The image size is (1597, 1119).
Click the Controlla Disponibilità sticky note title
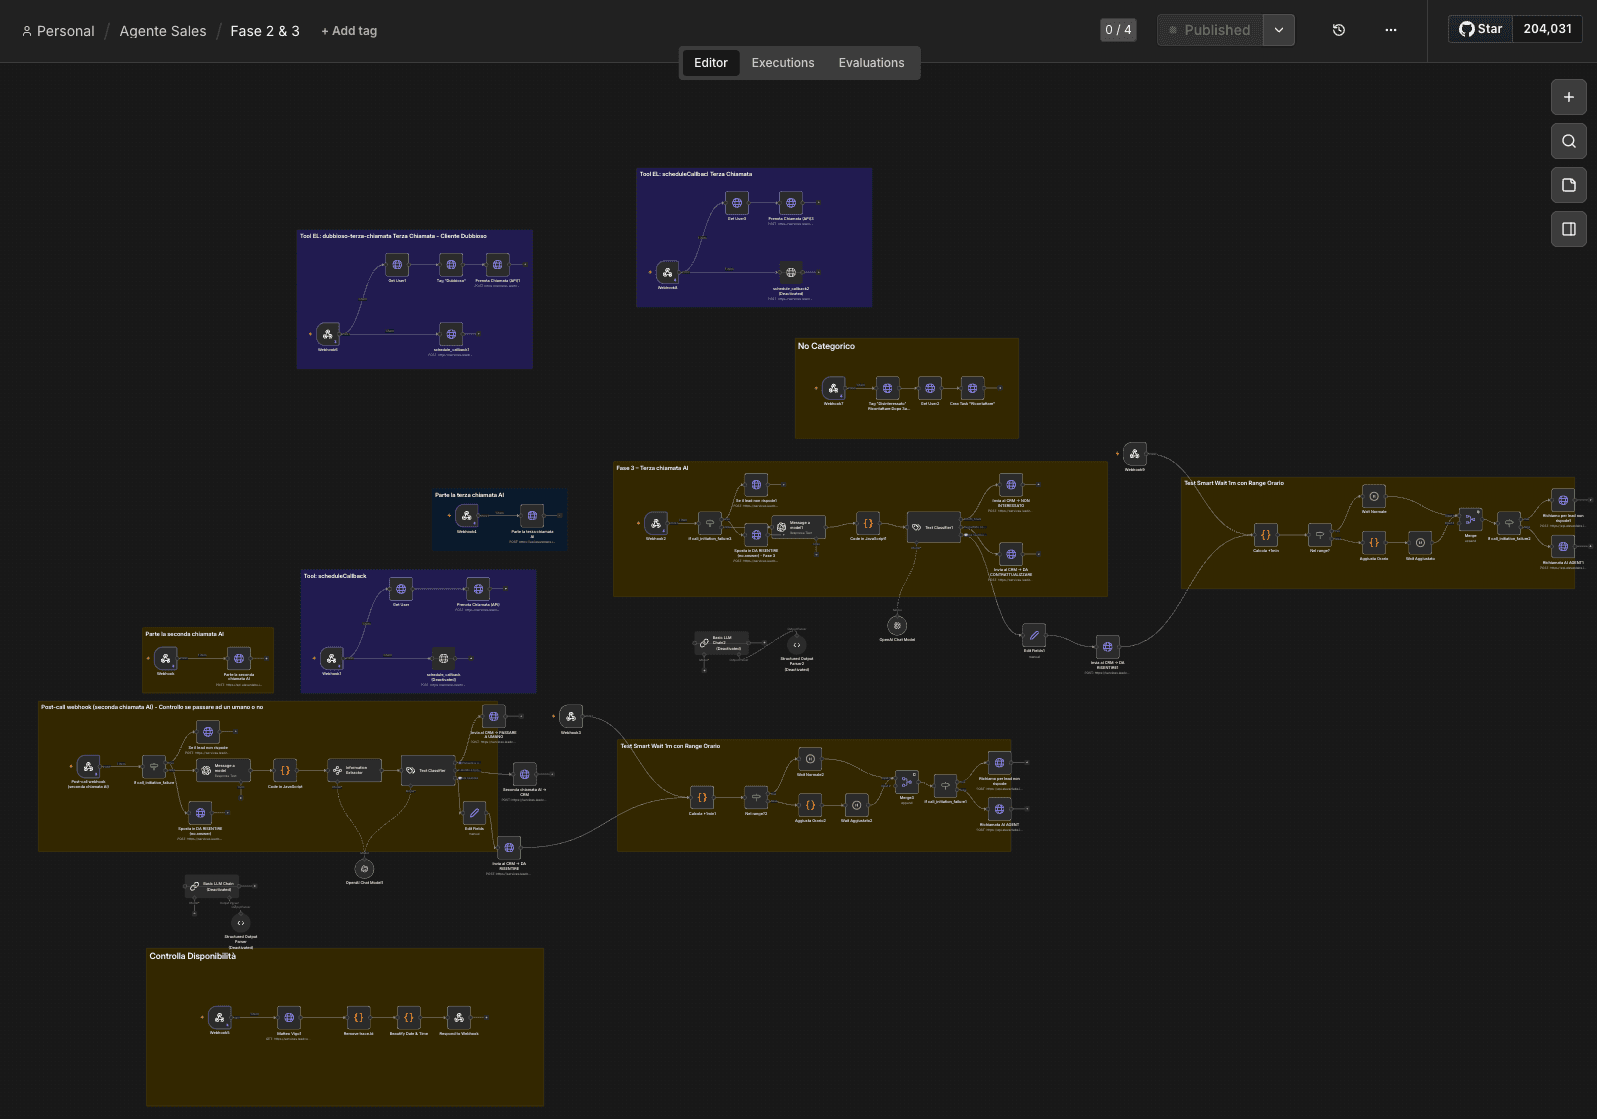pyautogui.click(x=193, y=957)
